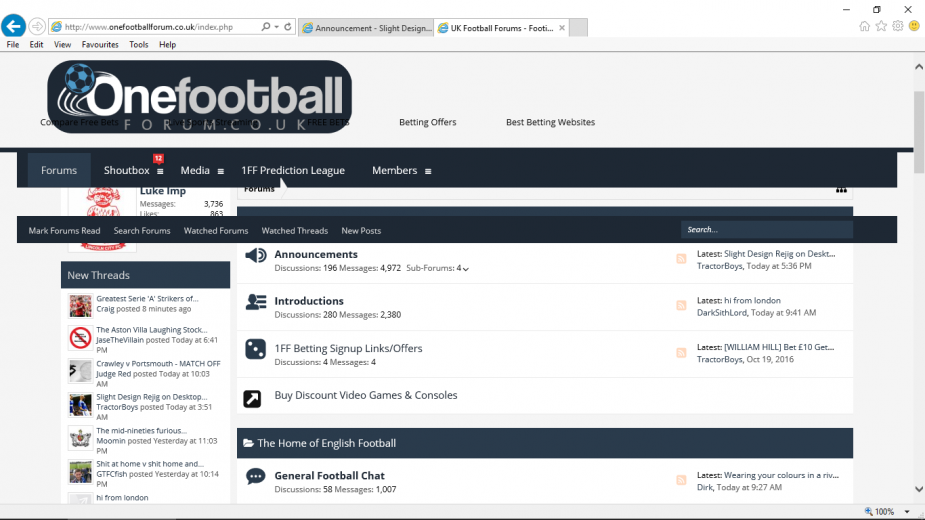Expand the Shoutbox menu hamburger
The width and height of the screenshot is (925, 520).
160,171
